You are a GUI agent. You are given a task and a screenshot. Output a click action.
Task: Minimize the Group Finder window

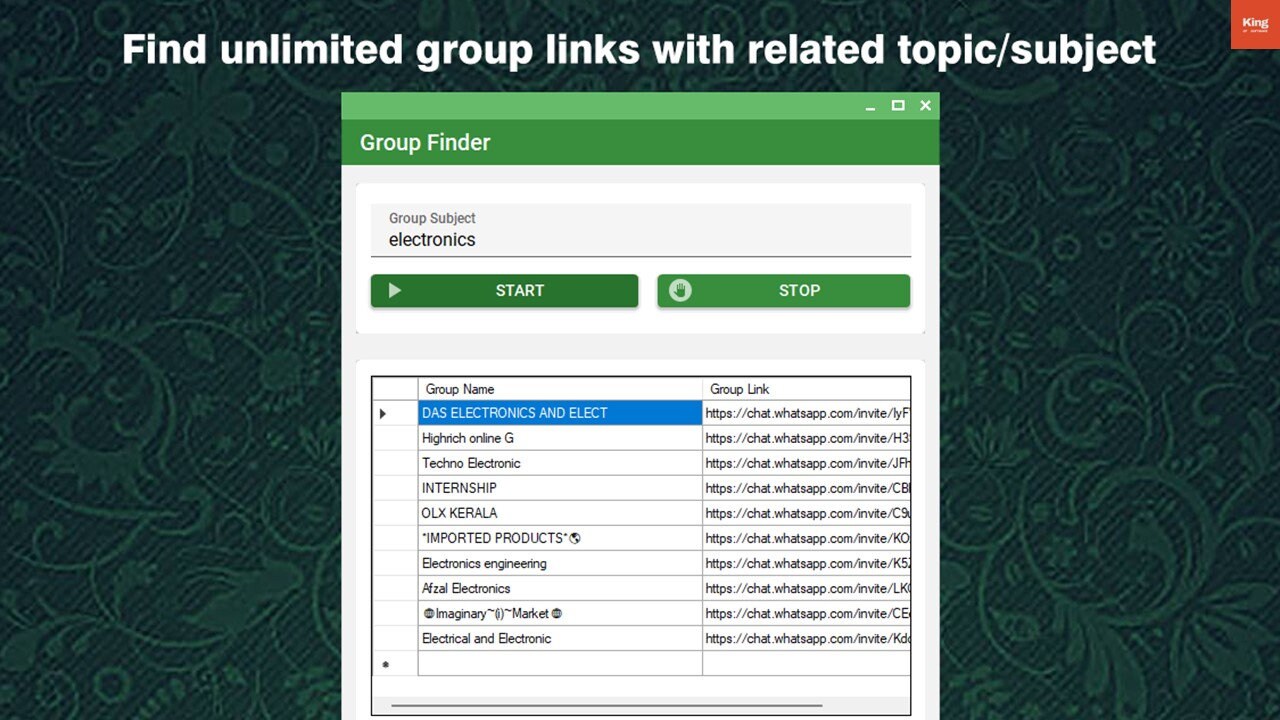tap(871, 106)
